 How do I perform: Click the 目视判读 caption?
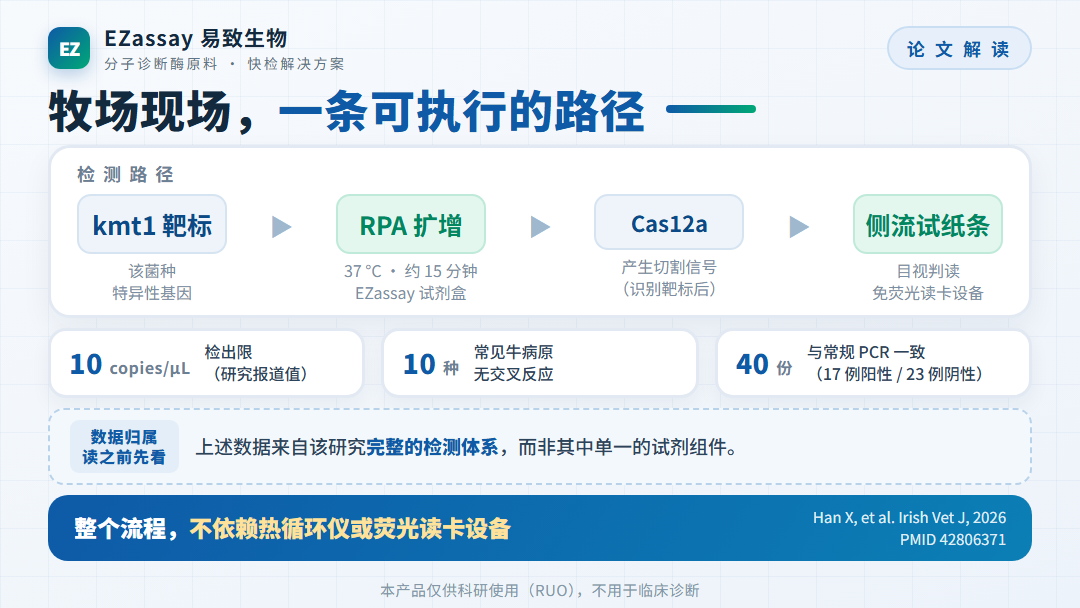pos(928,271)
